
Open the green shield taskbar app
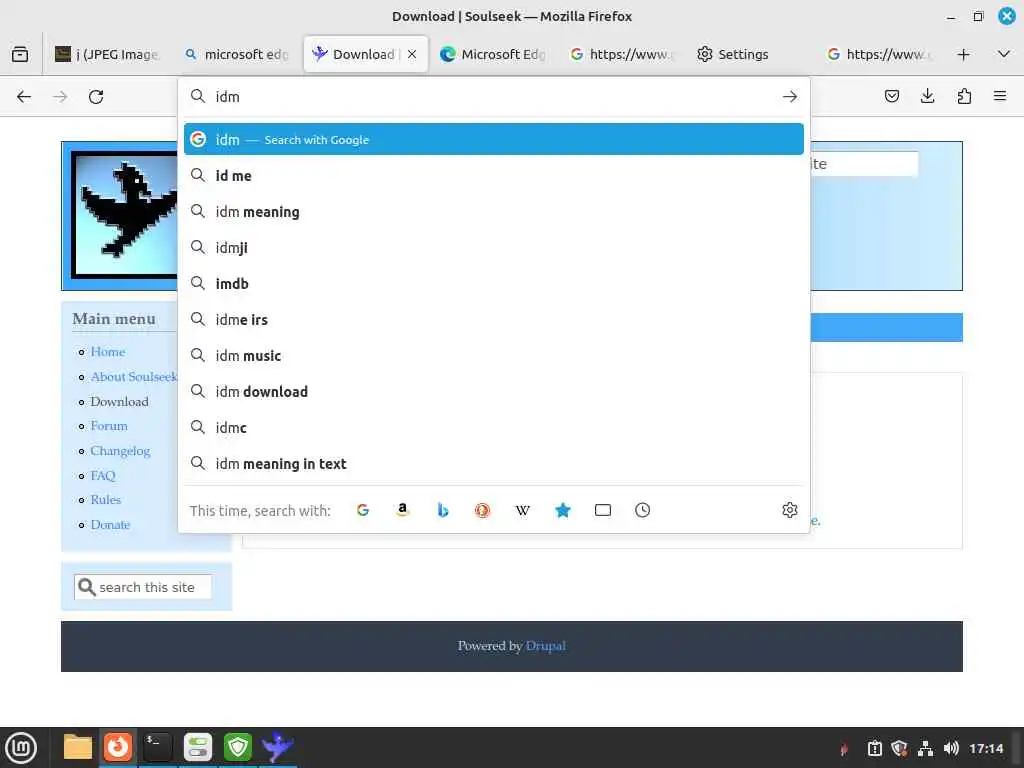point(238,747)
